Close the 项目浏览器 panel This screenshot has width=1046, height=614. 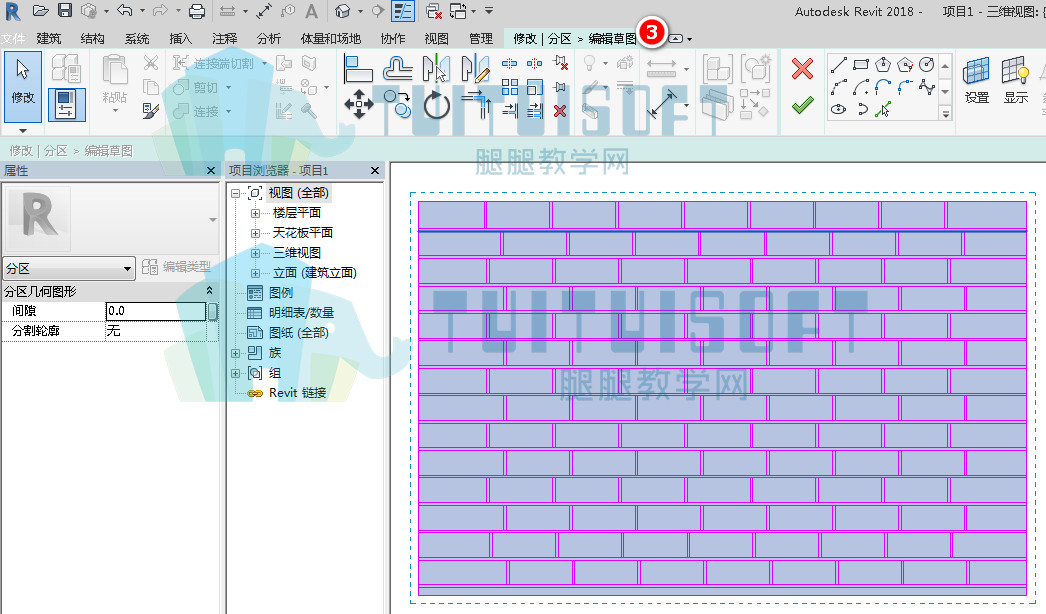[375, 171]
